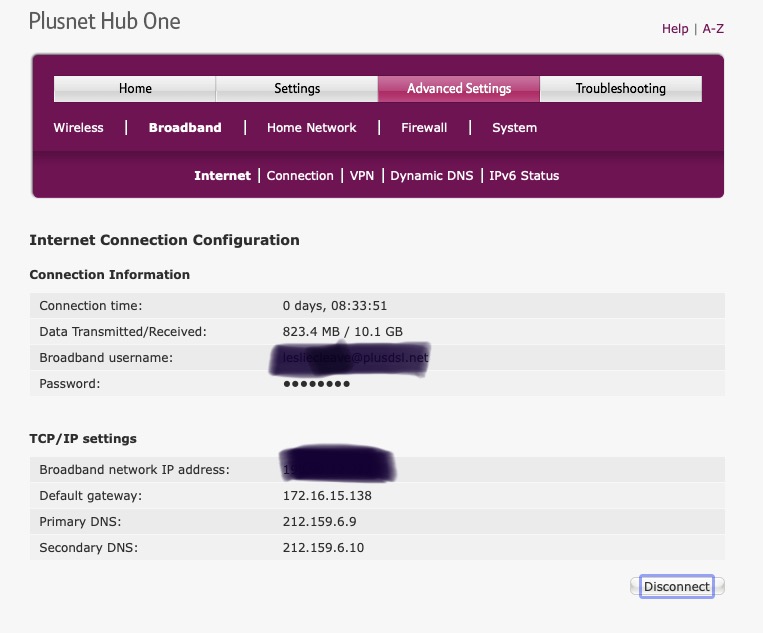Click the Help link

pyautogui.click(x=675, y=29)
